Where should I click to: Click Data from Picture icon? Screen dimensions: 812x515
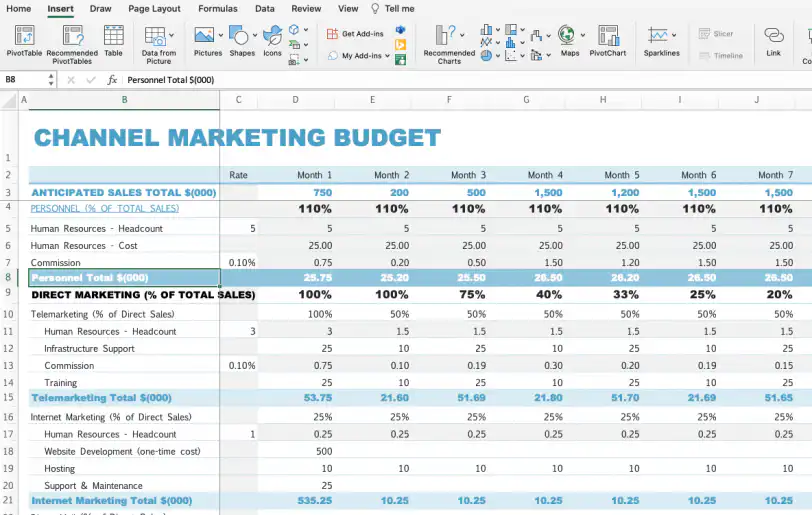click(x=155, y=36)
